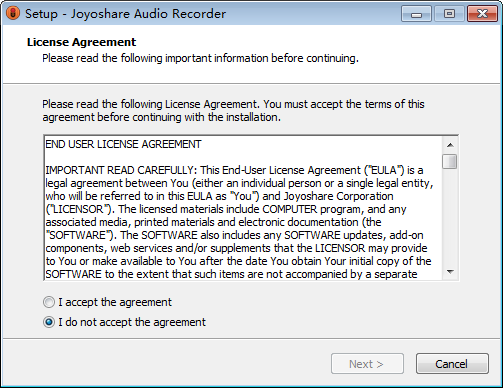This screenshot has height=388, width=503.
Task: Click the 'I accept the agreement' label text
Action: 115,302
